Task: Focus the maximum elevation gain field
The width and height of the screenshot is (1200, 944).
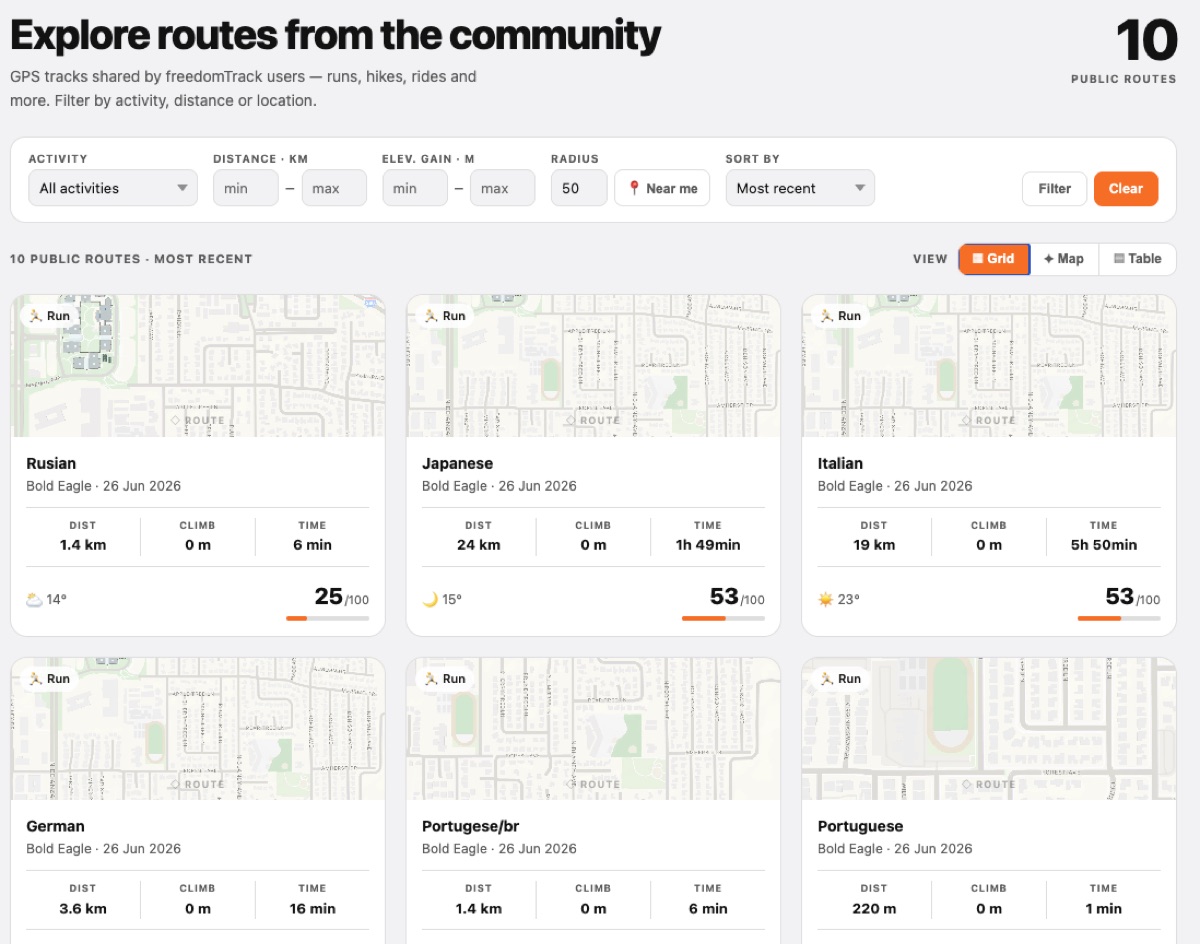Action: (x=503, y=188)
